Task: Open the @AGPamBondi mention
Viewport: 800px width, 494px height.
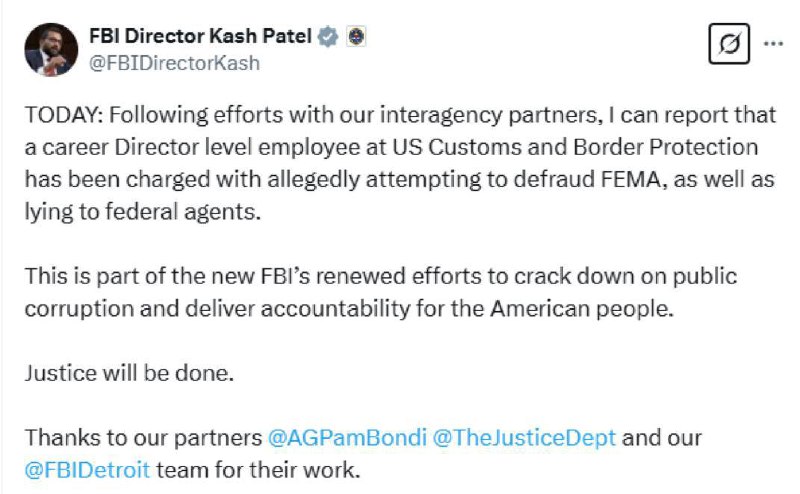Action: 347,438
